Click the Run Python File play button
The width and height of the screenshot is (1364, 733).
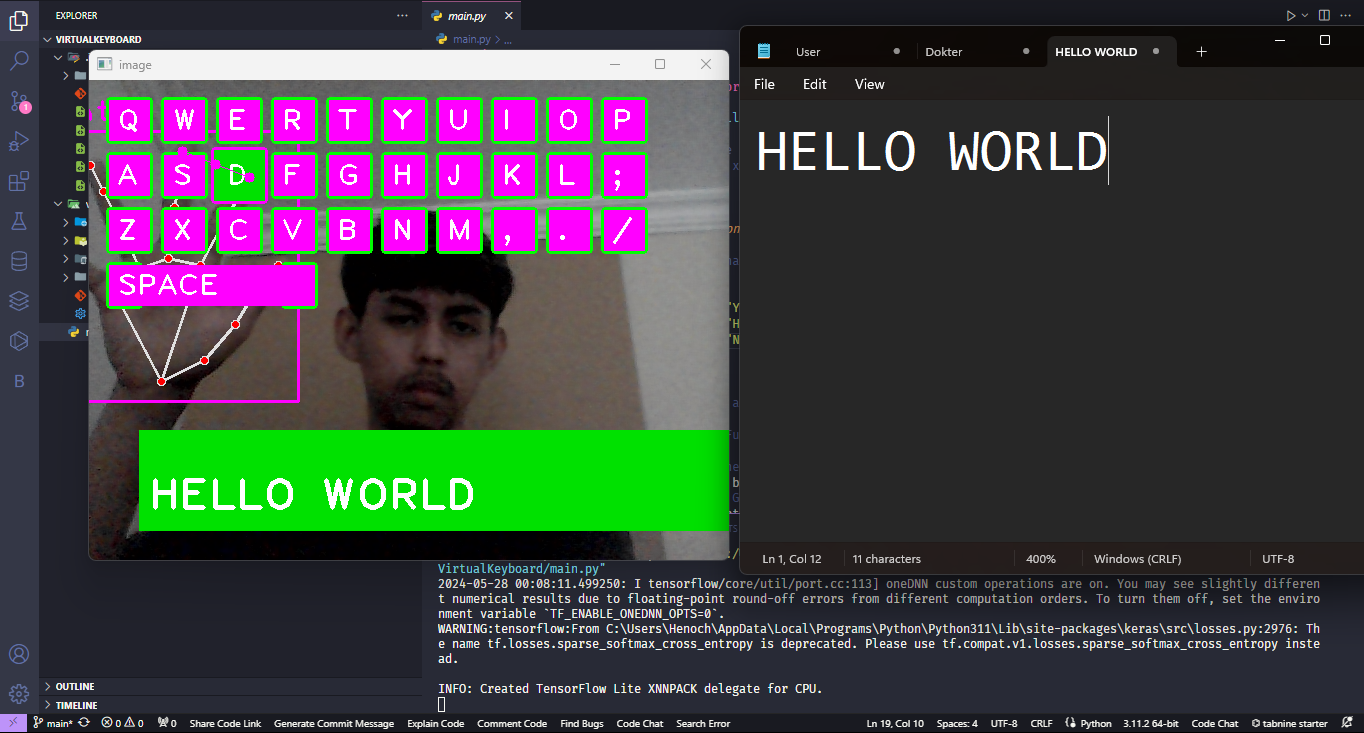pyautogui.click(x=1290, y=16)
